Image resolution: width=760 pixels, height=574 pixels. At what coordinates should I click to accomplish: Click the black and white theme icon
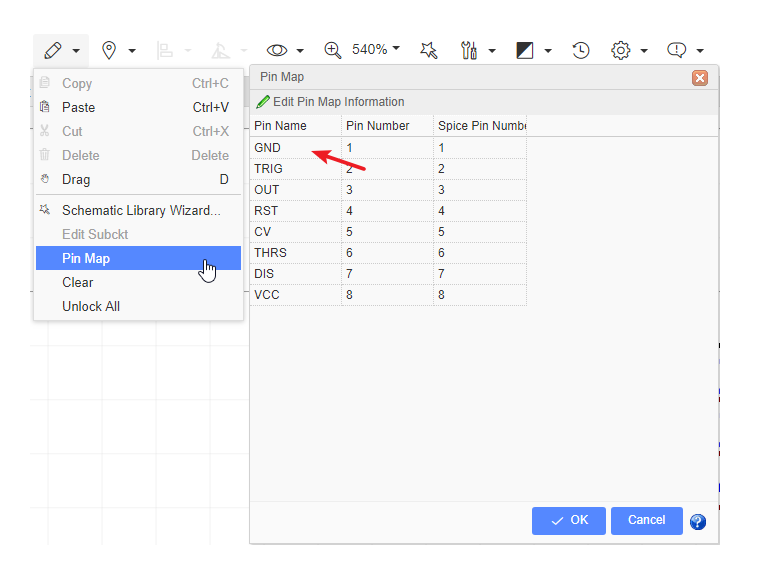tap(525, 50)
